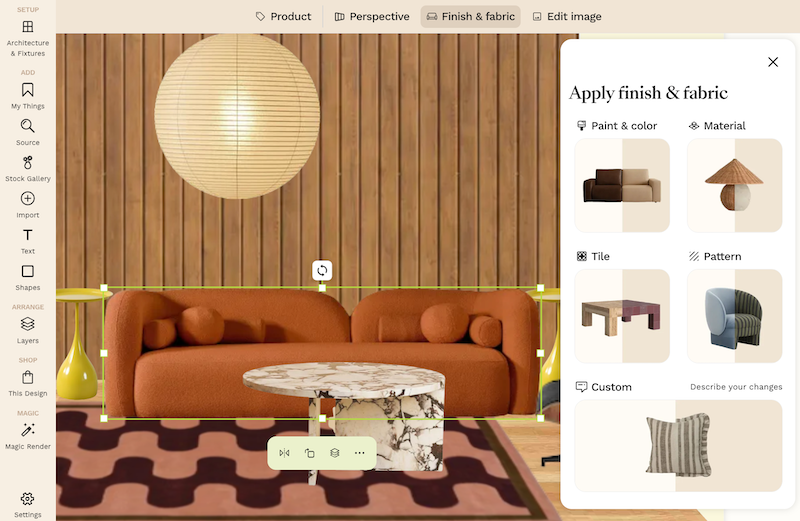Flip the selected sofa horizontally
This screenshot has width=800, height=521.
tap(285, 453)
